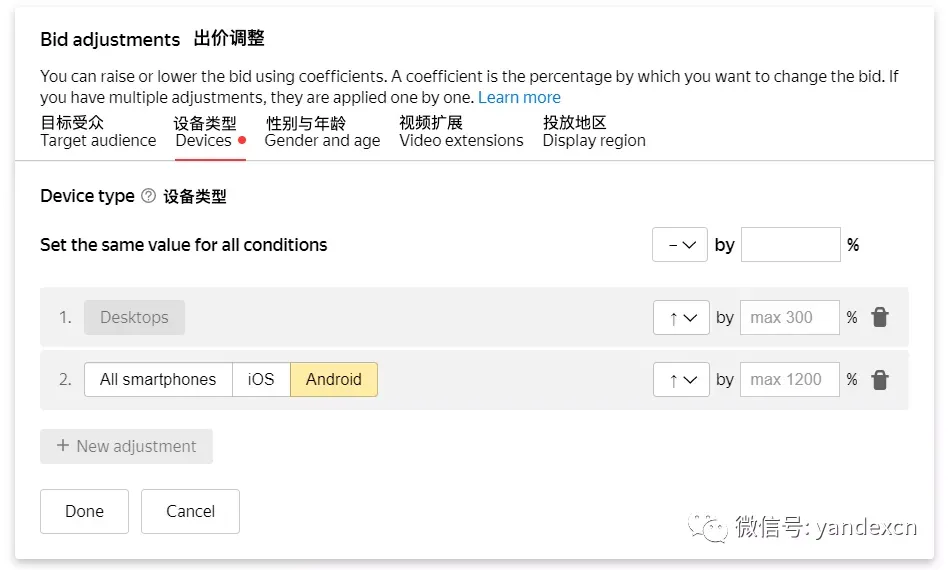948x570 pixels.
Task: Delete the smartphones adjustment with trash icon
Action: pos(879,380)
